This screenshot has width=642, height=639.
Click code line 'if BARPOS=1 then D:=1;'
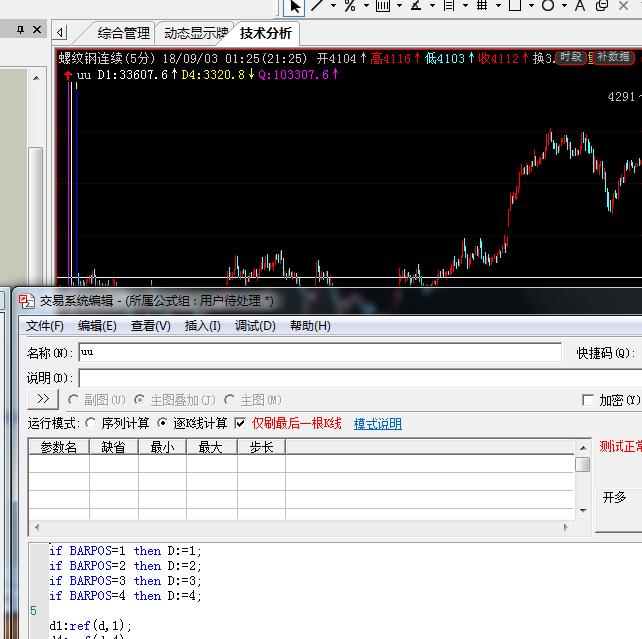[125, 551]
